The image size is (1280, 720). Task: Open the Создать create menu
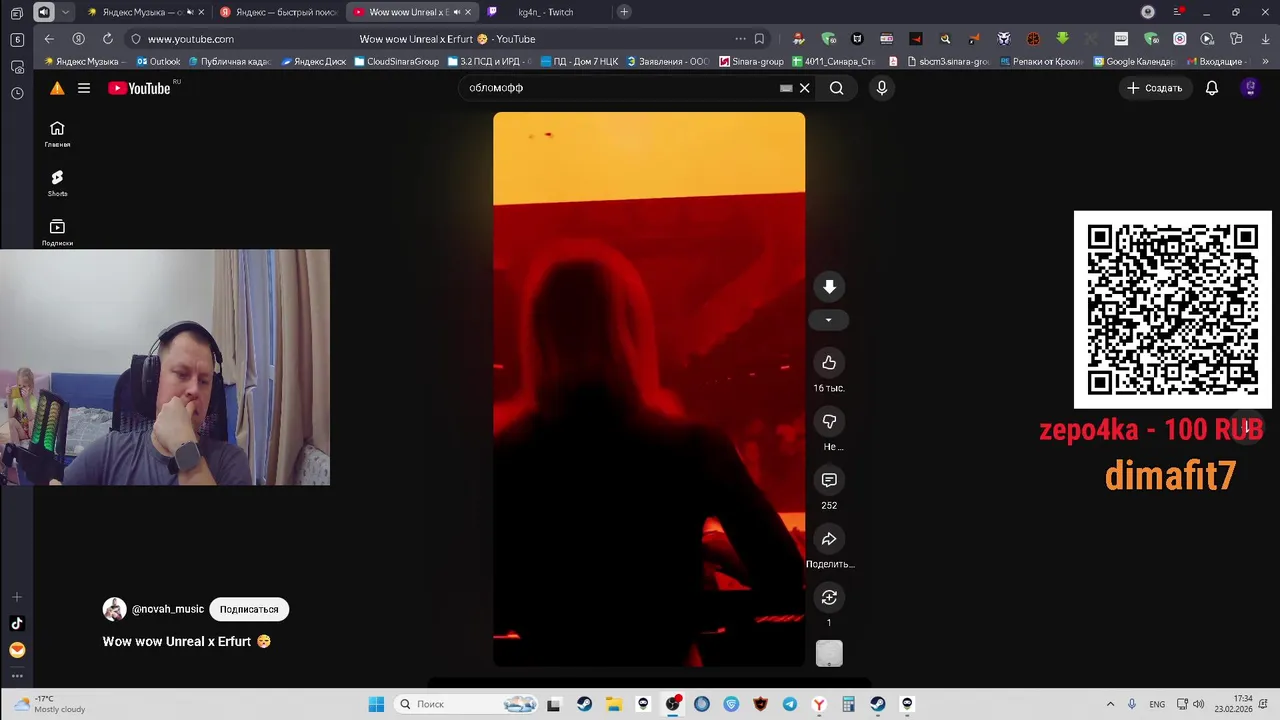1154,88
